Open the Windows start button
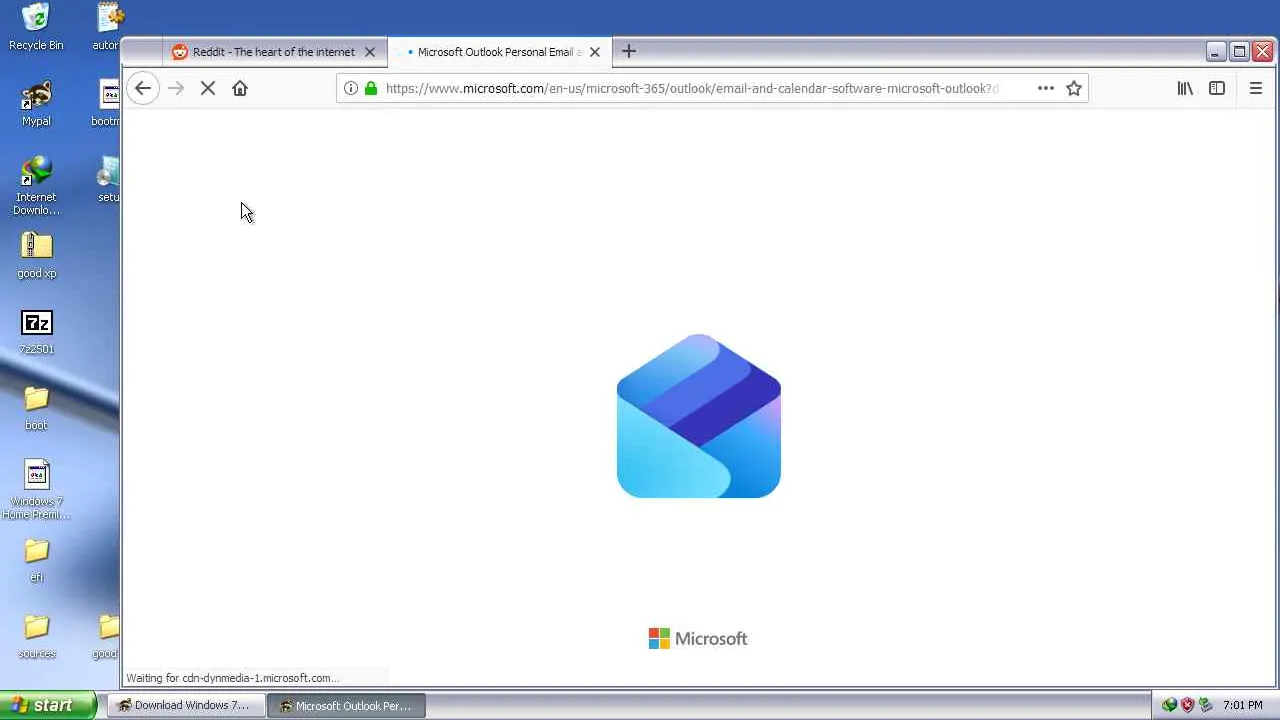The height and width of the screenshot is (720, 1280). pyautogui.click(x=48, y=705)
